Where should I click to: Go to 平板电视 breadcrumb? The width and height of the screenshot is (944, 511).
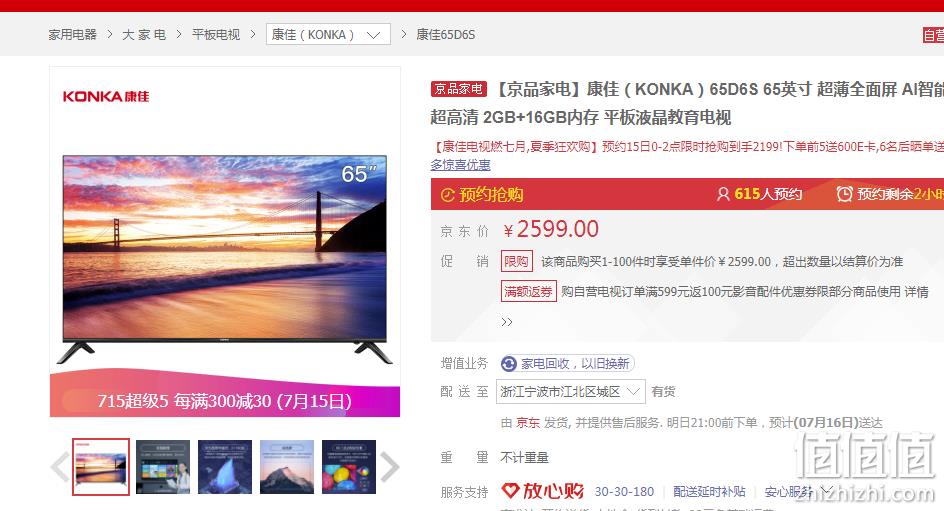coord(216,35)
